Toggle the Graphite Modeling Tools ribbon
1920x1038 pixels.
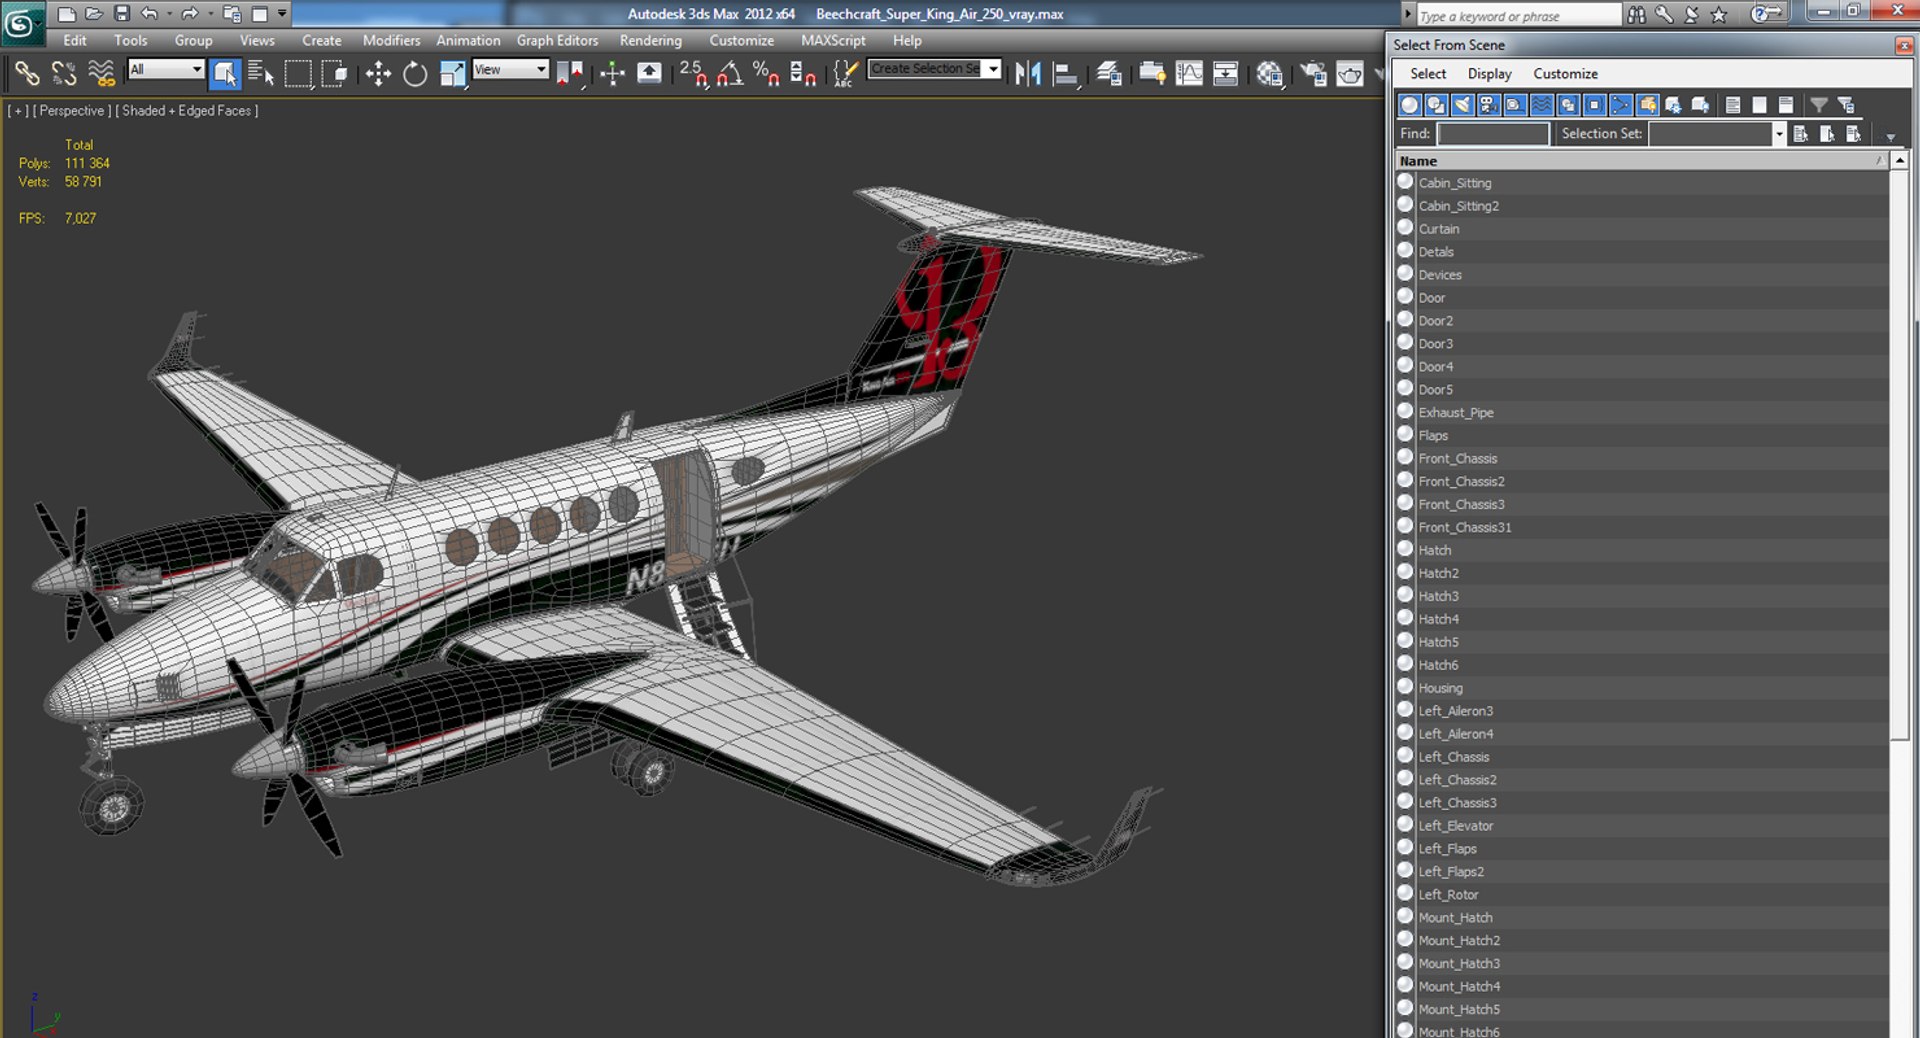[x=1152, y=73]
